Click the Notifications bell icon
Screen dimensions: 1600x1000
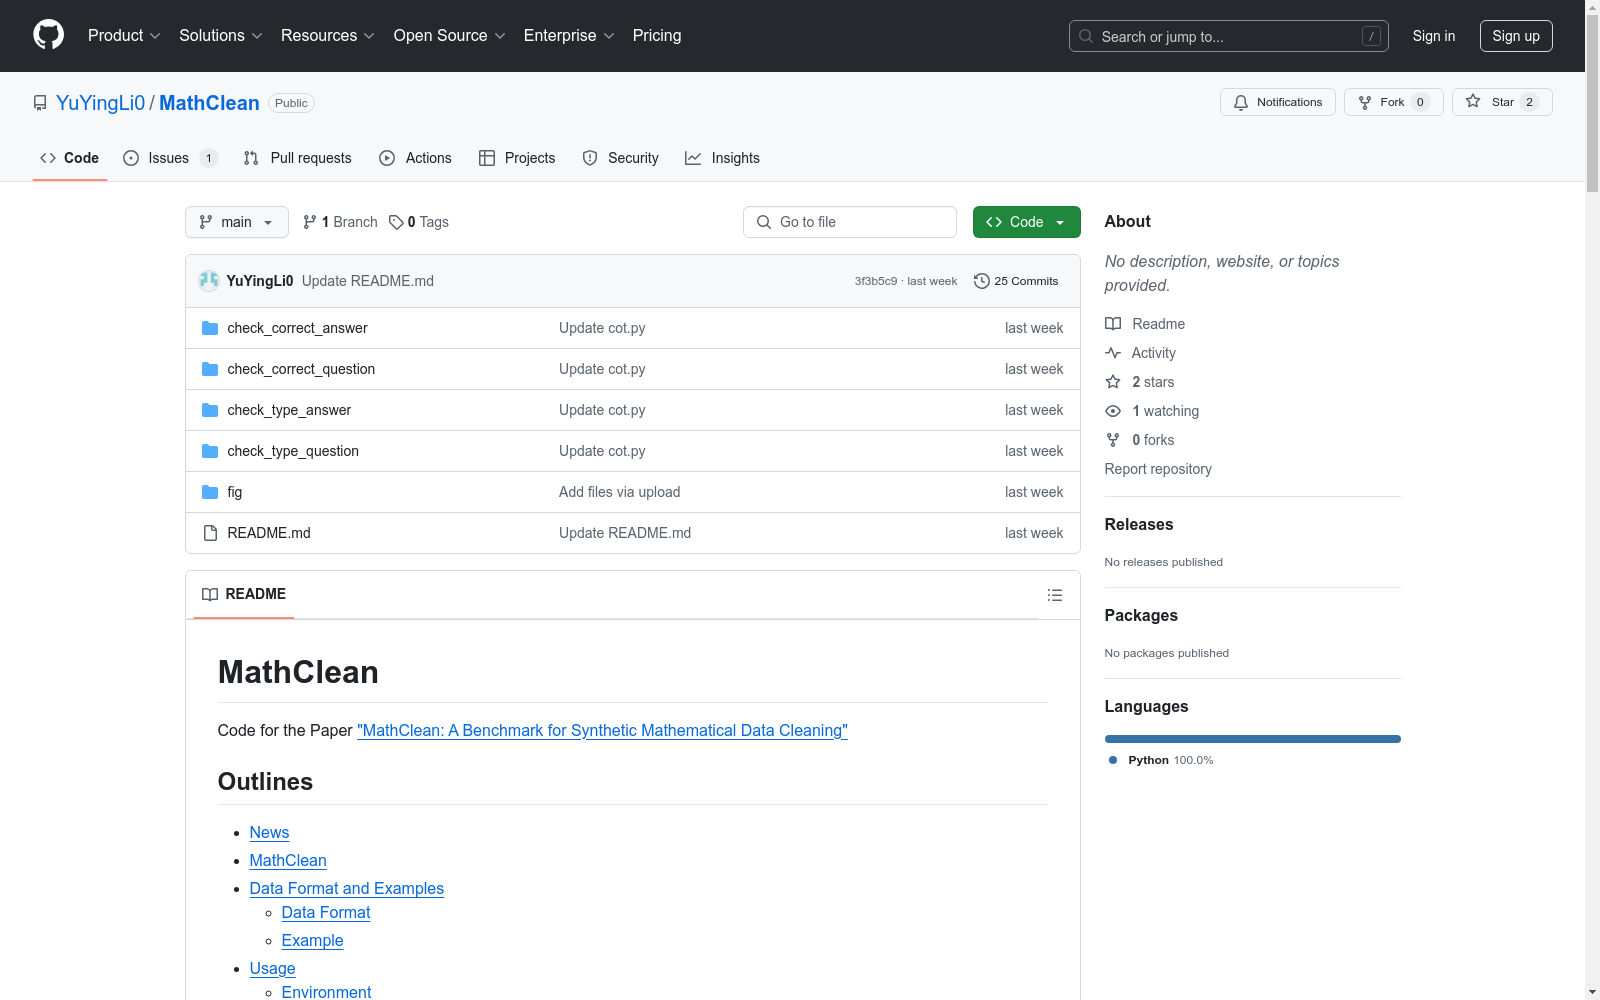[1241, 102]
